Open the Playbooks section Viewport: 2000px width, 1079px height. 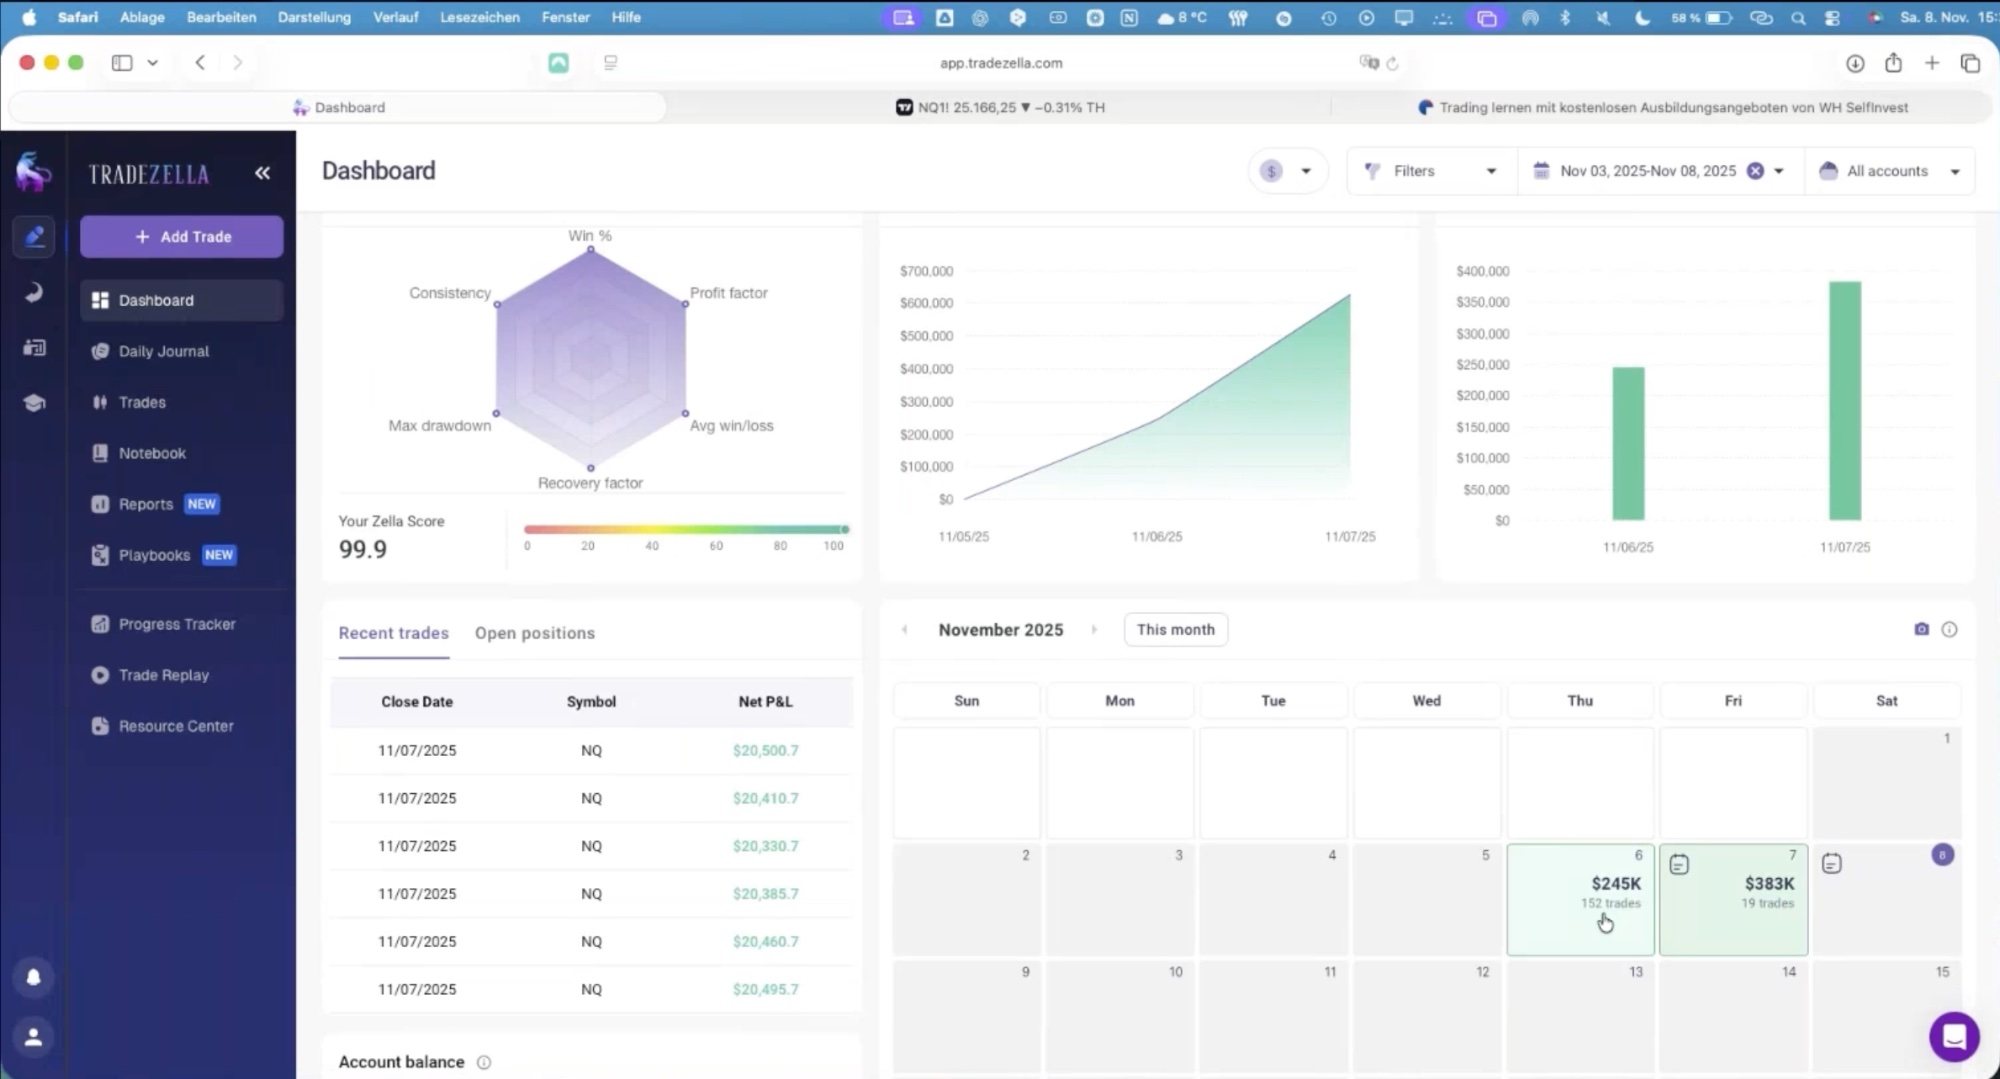point(155,555)
